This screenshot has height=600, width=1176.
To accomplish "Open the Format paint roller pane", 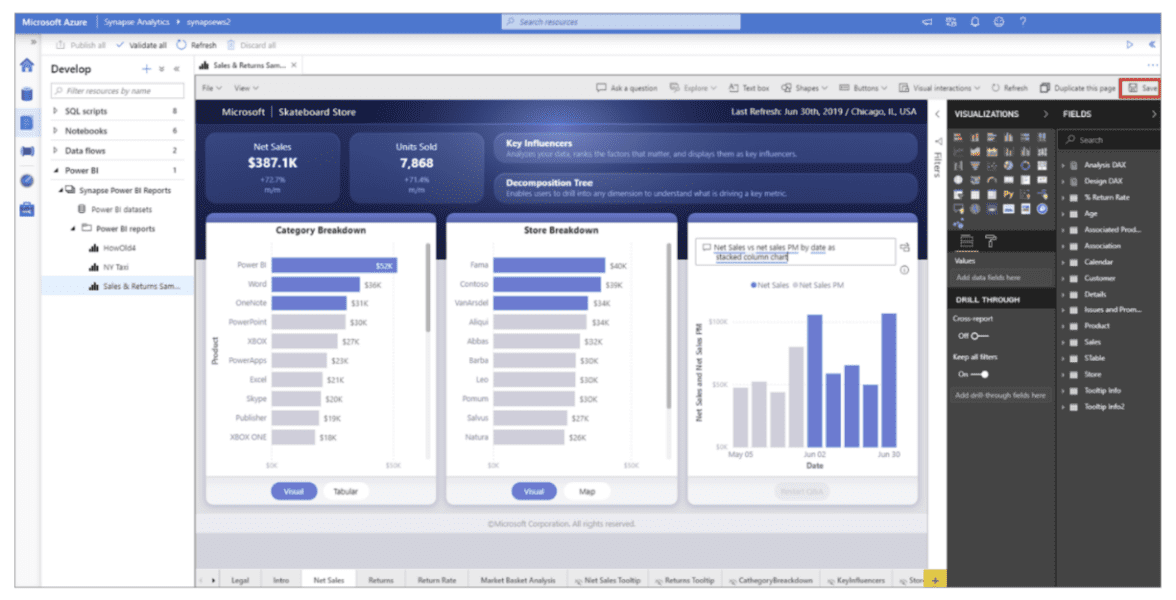I will point(991,241).
